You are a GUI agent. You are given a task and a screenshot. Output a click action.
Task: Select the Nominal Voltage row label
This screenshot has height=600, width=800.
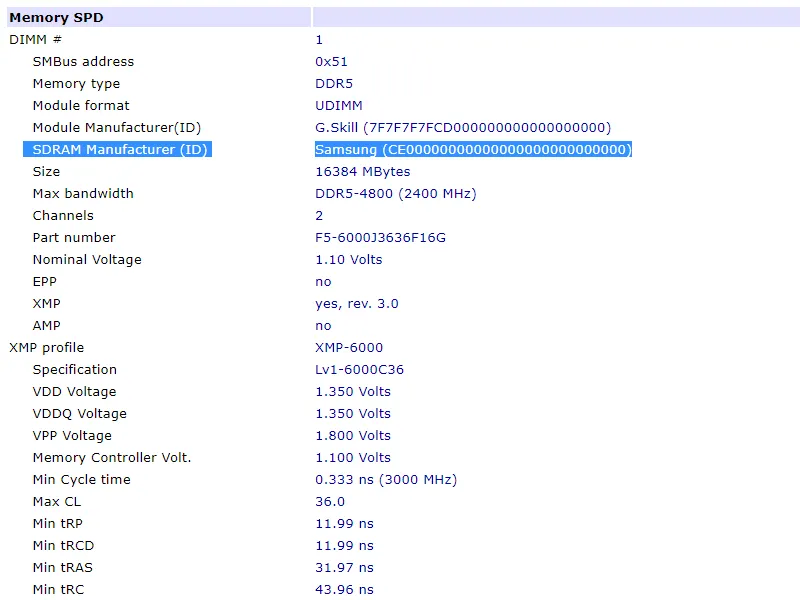click(x=87, y=259)
